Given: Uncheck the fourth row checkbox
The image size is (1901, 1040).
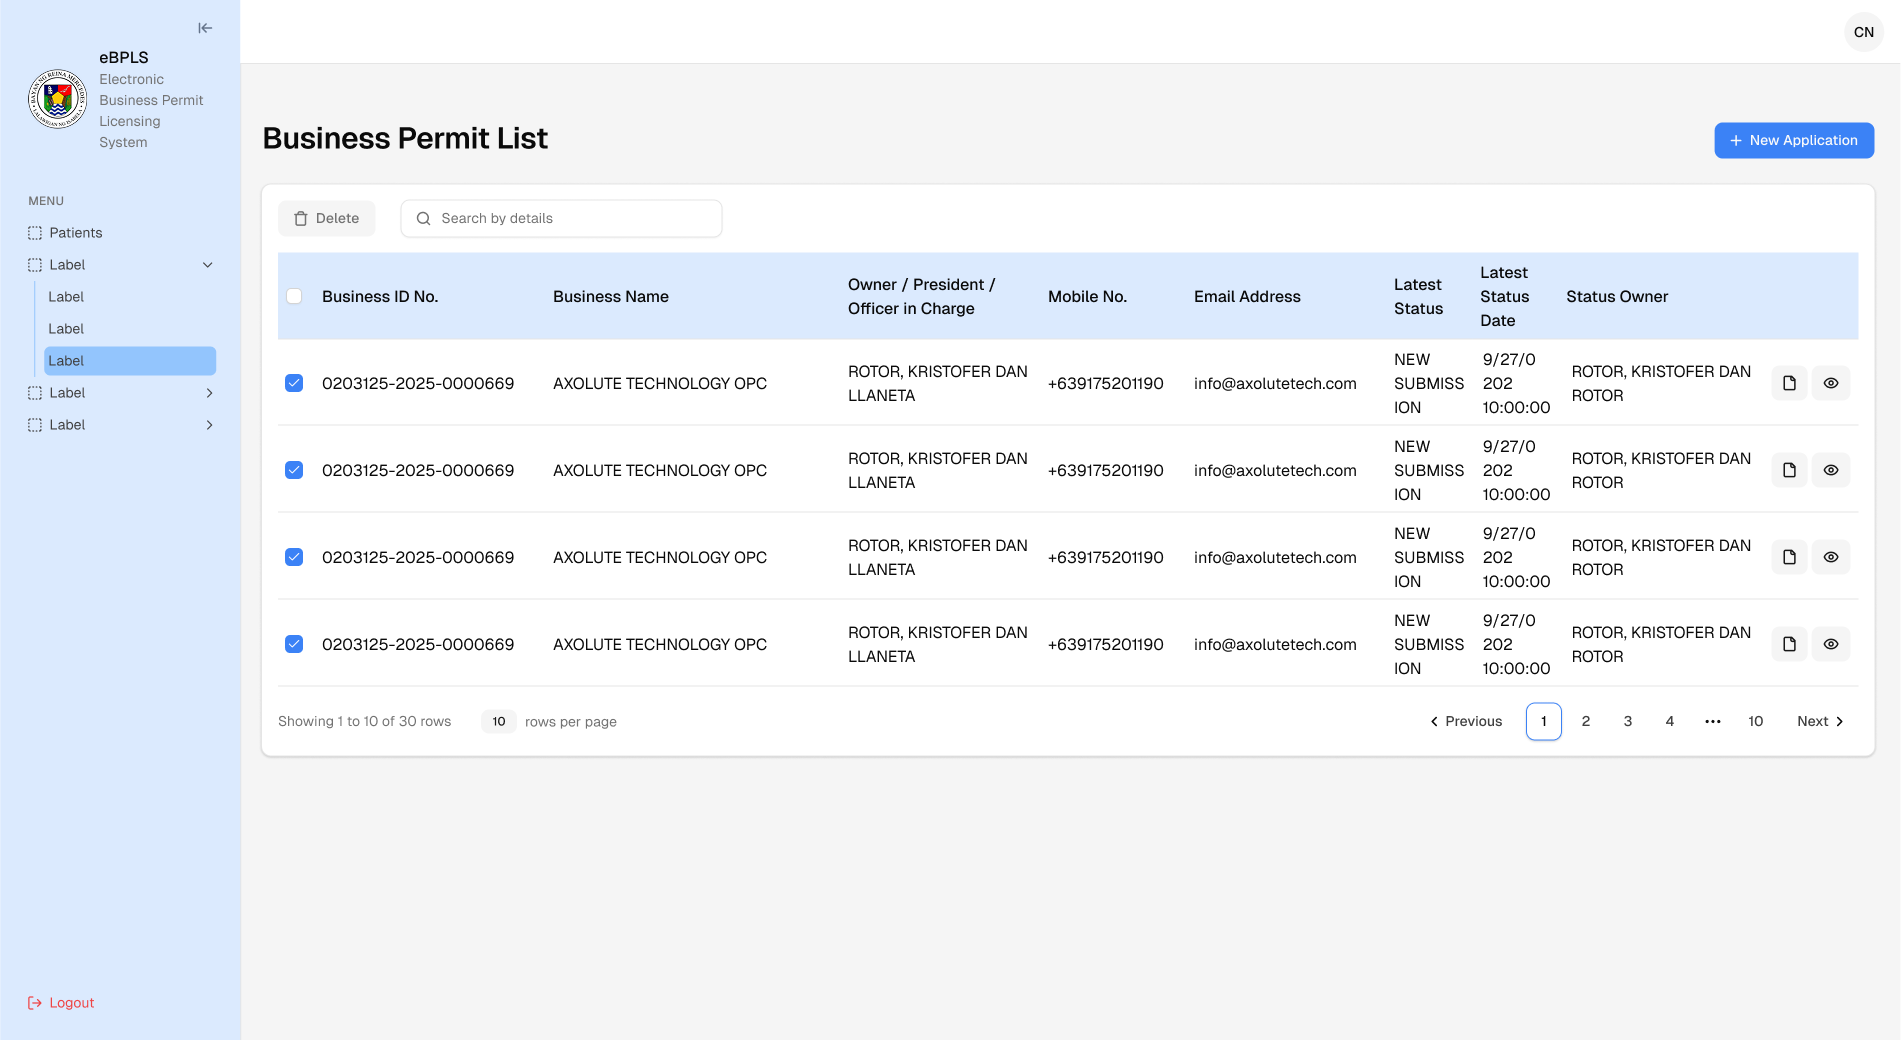Looking at the screenshot, I should 294,644.
